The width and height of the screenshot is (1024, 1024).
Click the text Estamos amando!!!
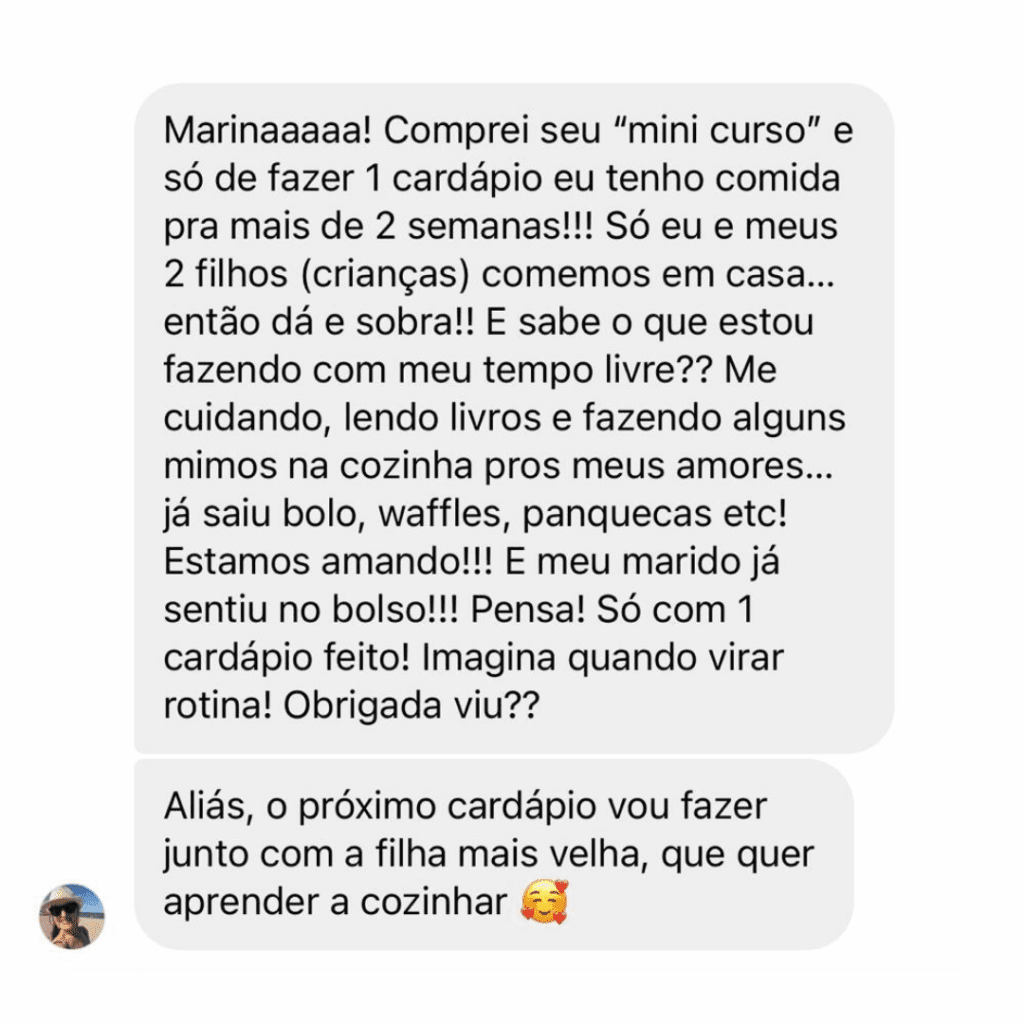[x=328, y=562]
